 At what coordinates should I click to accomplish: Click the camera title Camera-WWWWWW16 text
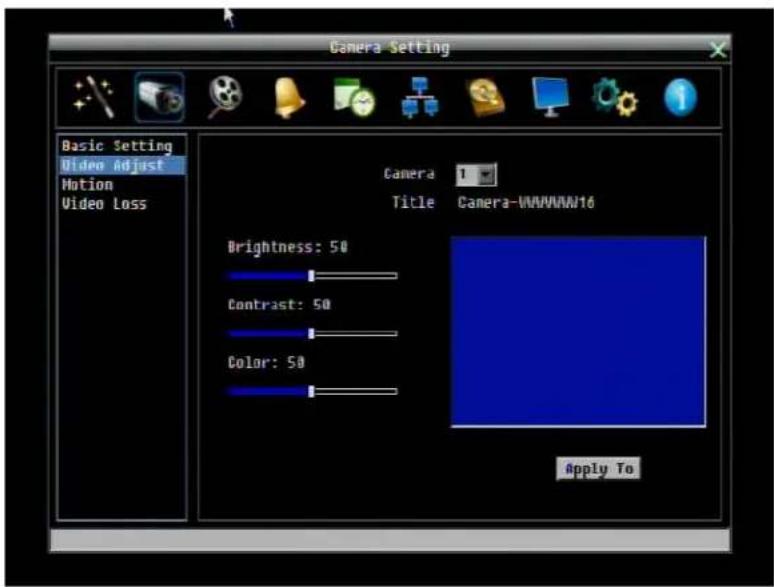point(526,202)
